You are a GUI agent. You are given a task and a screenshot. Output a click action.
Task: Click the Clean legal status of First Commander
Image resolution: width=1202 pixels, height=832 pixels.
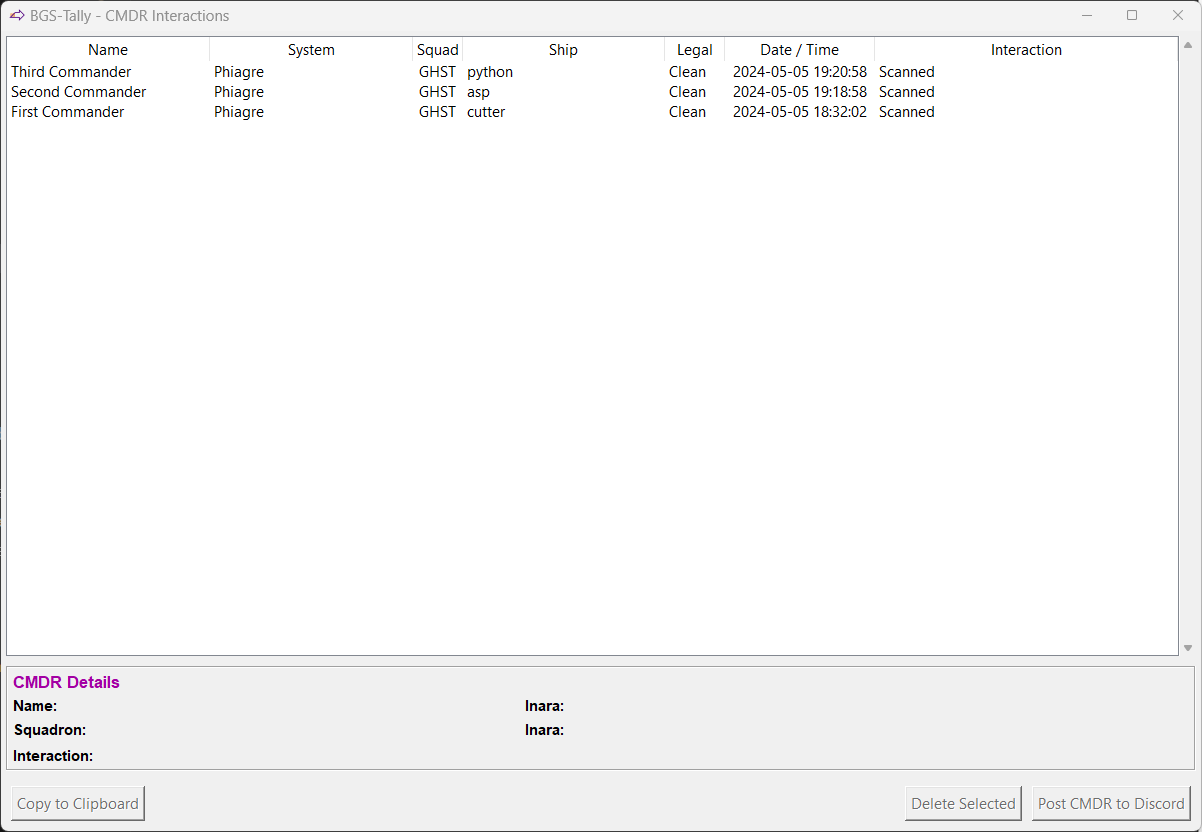click(687, 111)
